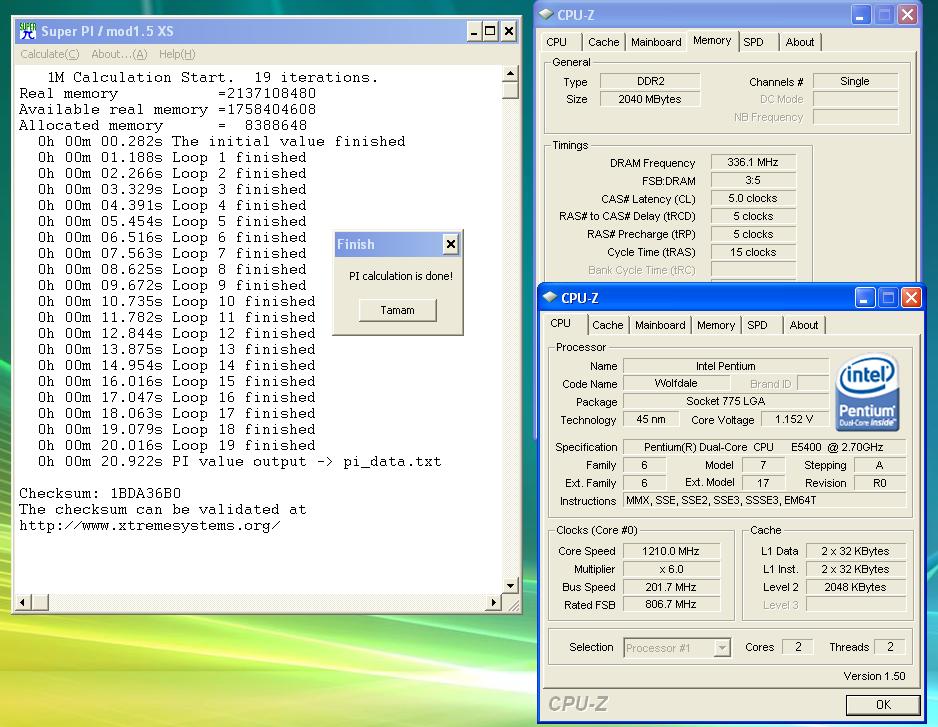Switch to Cache tab in front CPU-Z window
This screenshot has width=938, height=727.
pyautogui.click(x=608, y=325)
